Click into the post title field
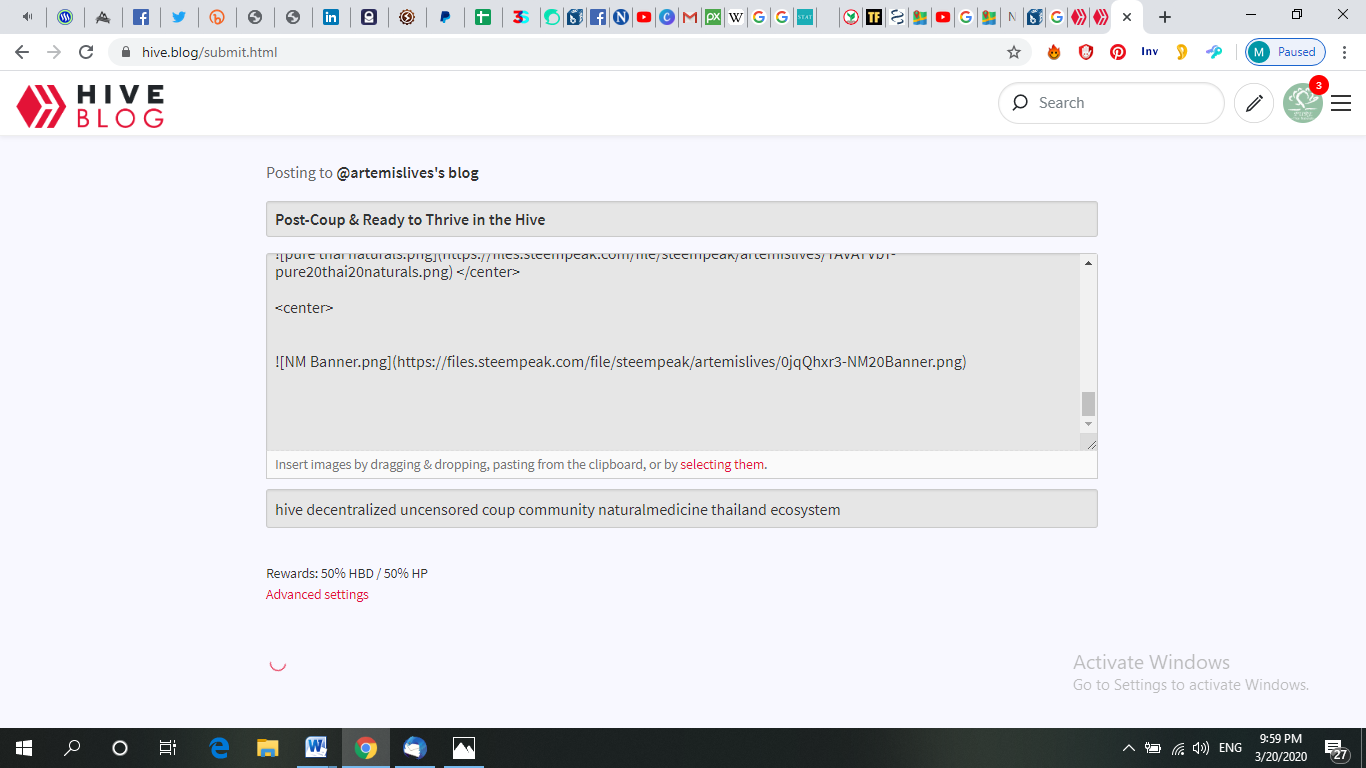Image resolution: width=1366 pixels, height=768 pixels. [x=681, y=220]
